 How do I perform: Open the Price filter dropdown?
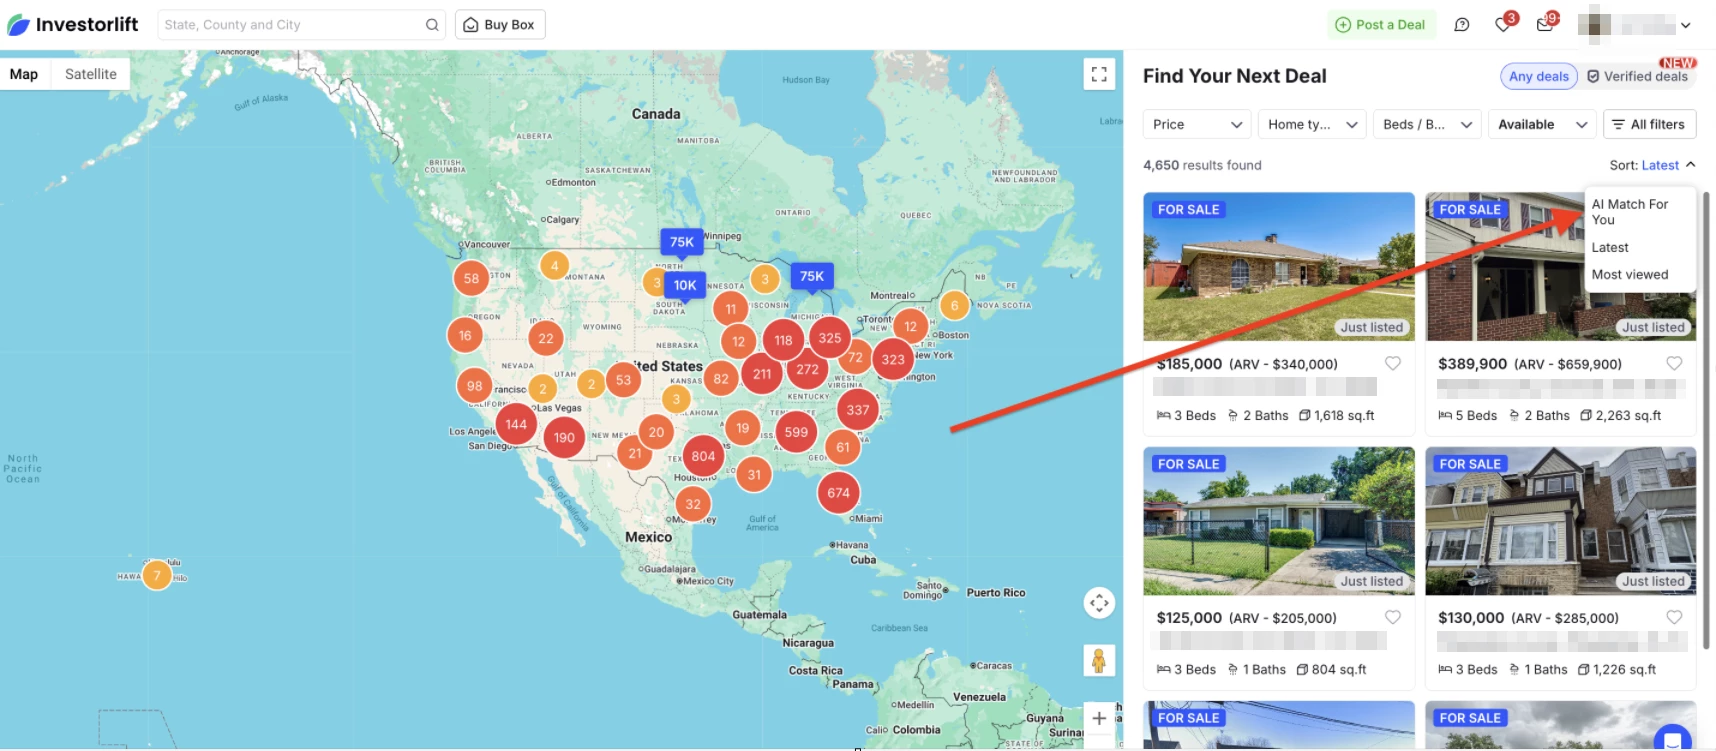[x=1197, y=124]
